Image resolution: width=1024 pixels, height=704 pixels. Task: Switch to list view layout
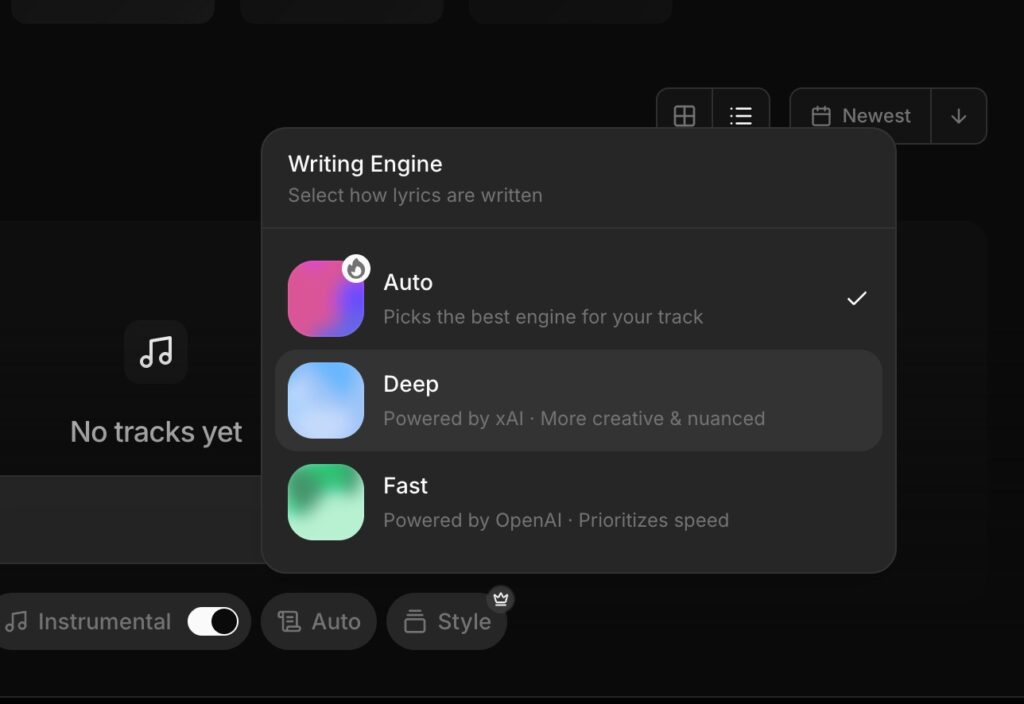[x=741, y=115]
